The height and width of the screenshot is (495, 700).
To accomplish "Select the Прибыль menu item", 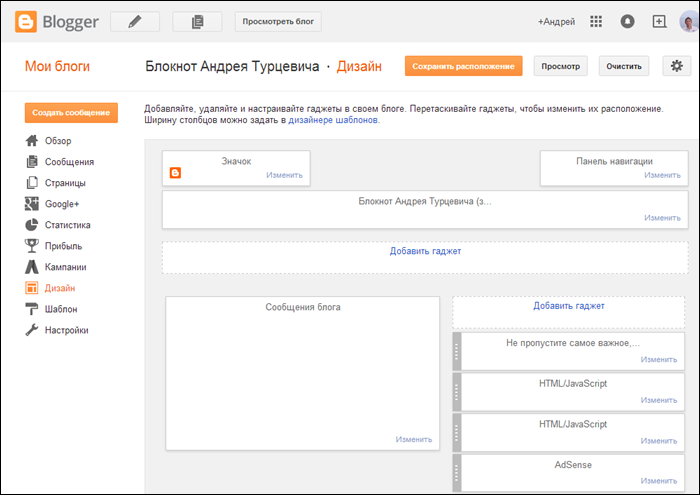I will pyautogui.click(x=63, y=245).
